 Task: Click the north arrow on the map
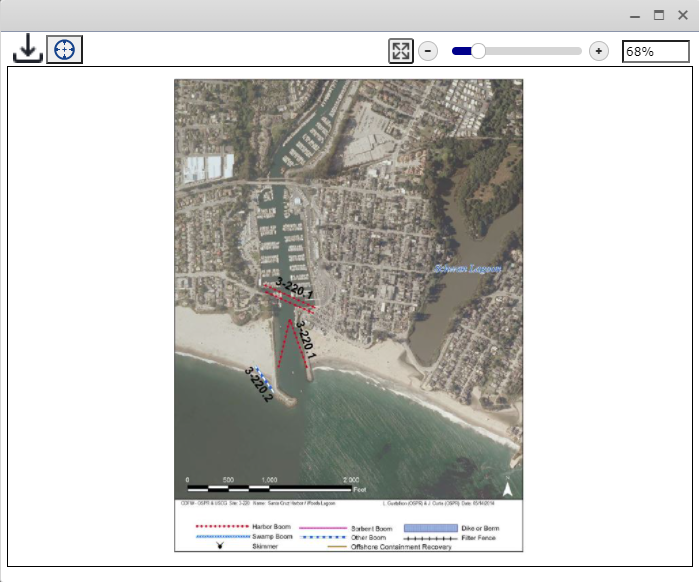click(507, 489)
